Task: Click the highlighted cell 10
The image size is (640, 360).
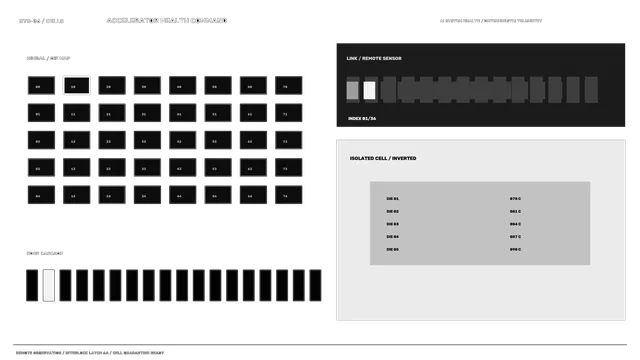Action: 77,86
